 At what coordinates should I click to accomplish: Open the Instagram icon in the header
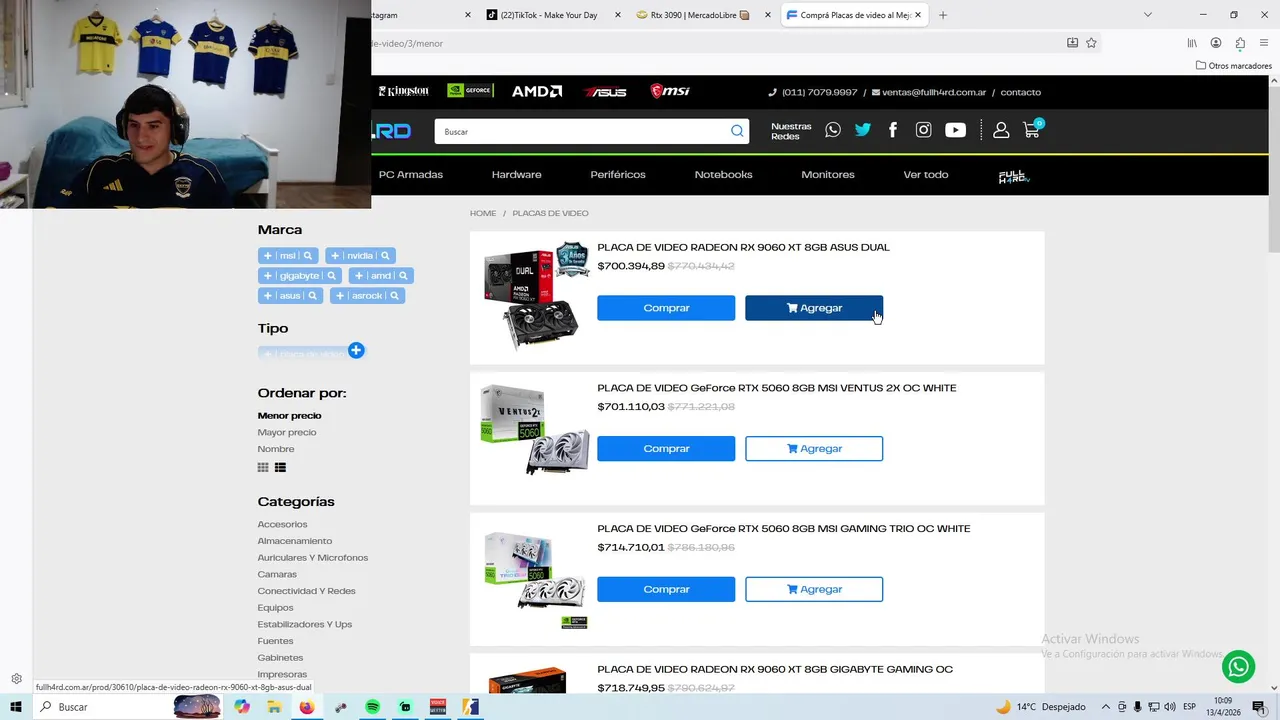click(924, 130)
